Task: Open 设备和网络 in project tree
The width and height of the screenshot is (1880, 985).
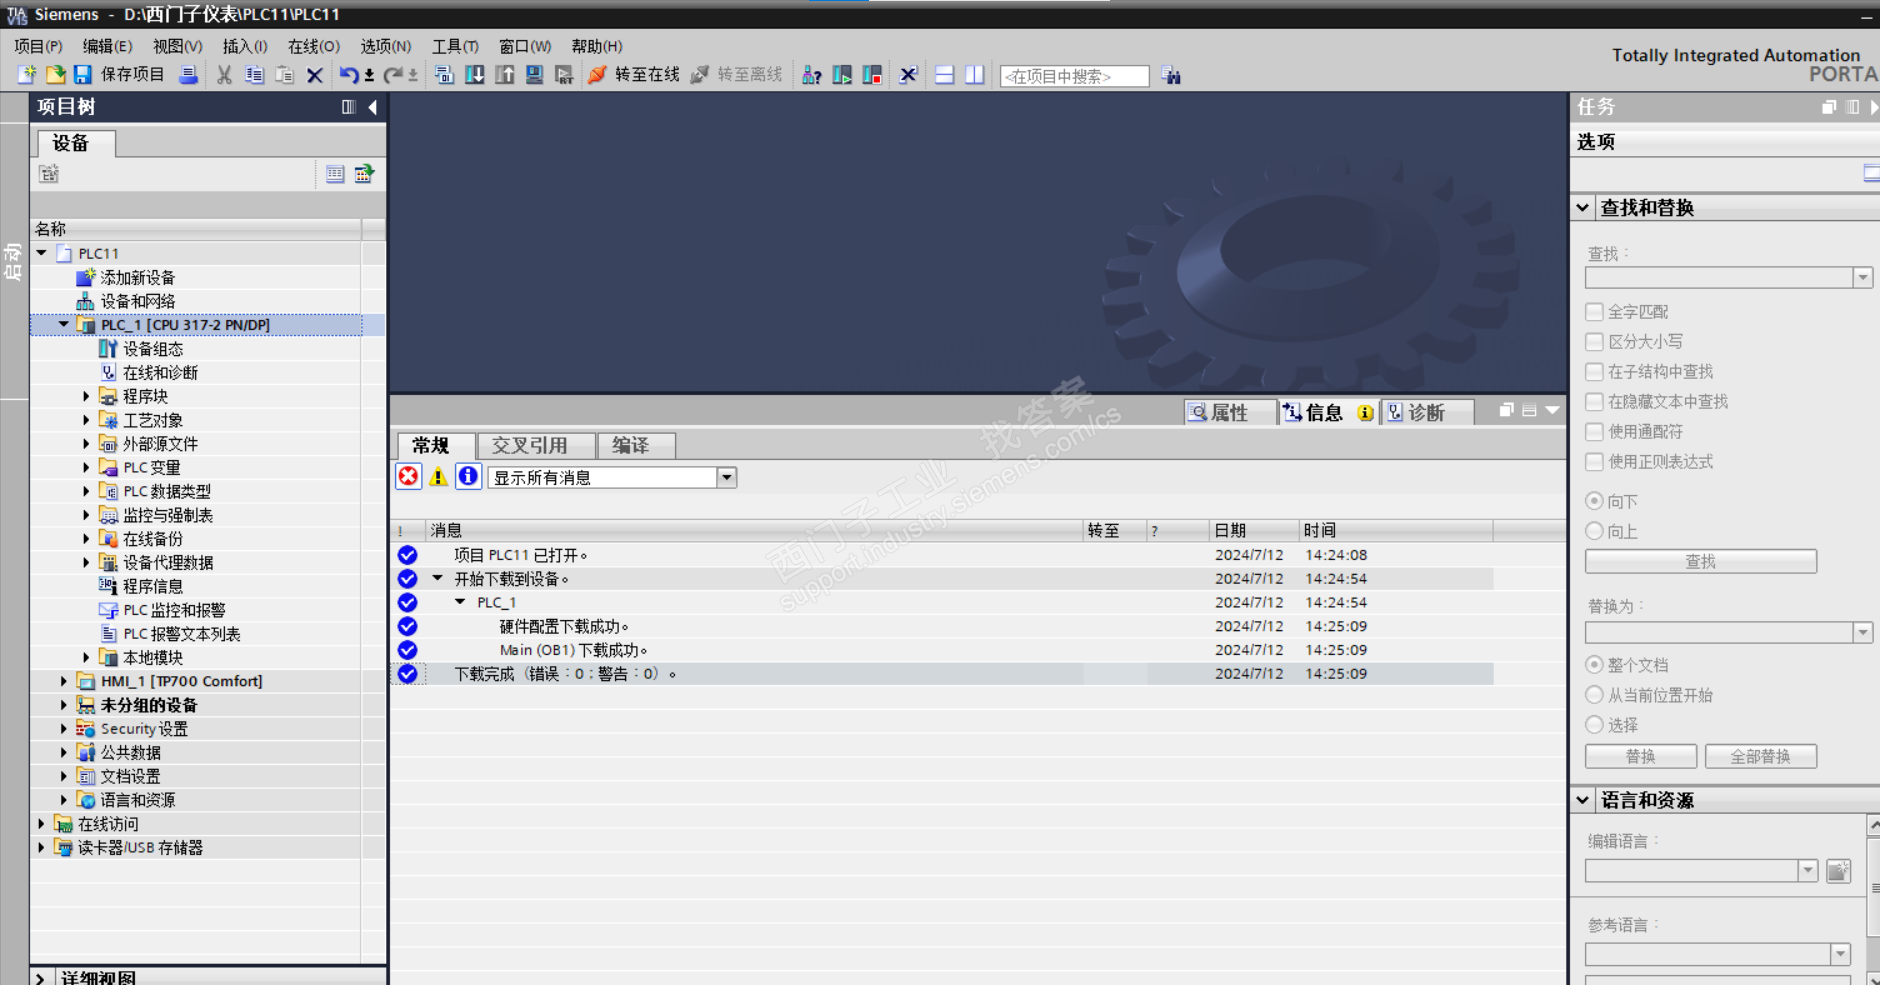Action: tap(137, 301)
